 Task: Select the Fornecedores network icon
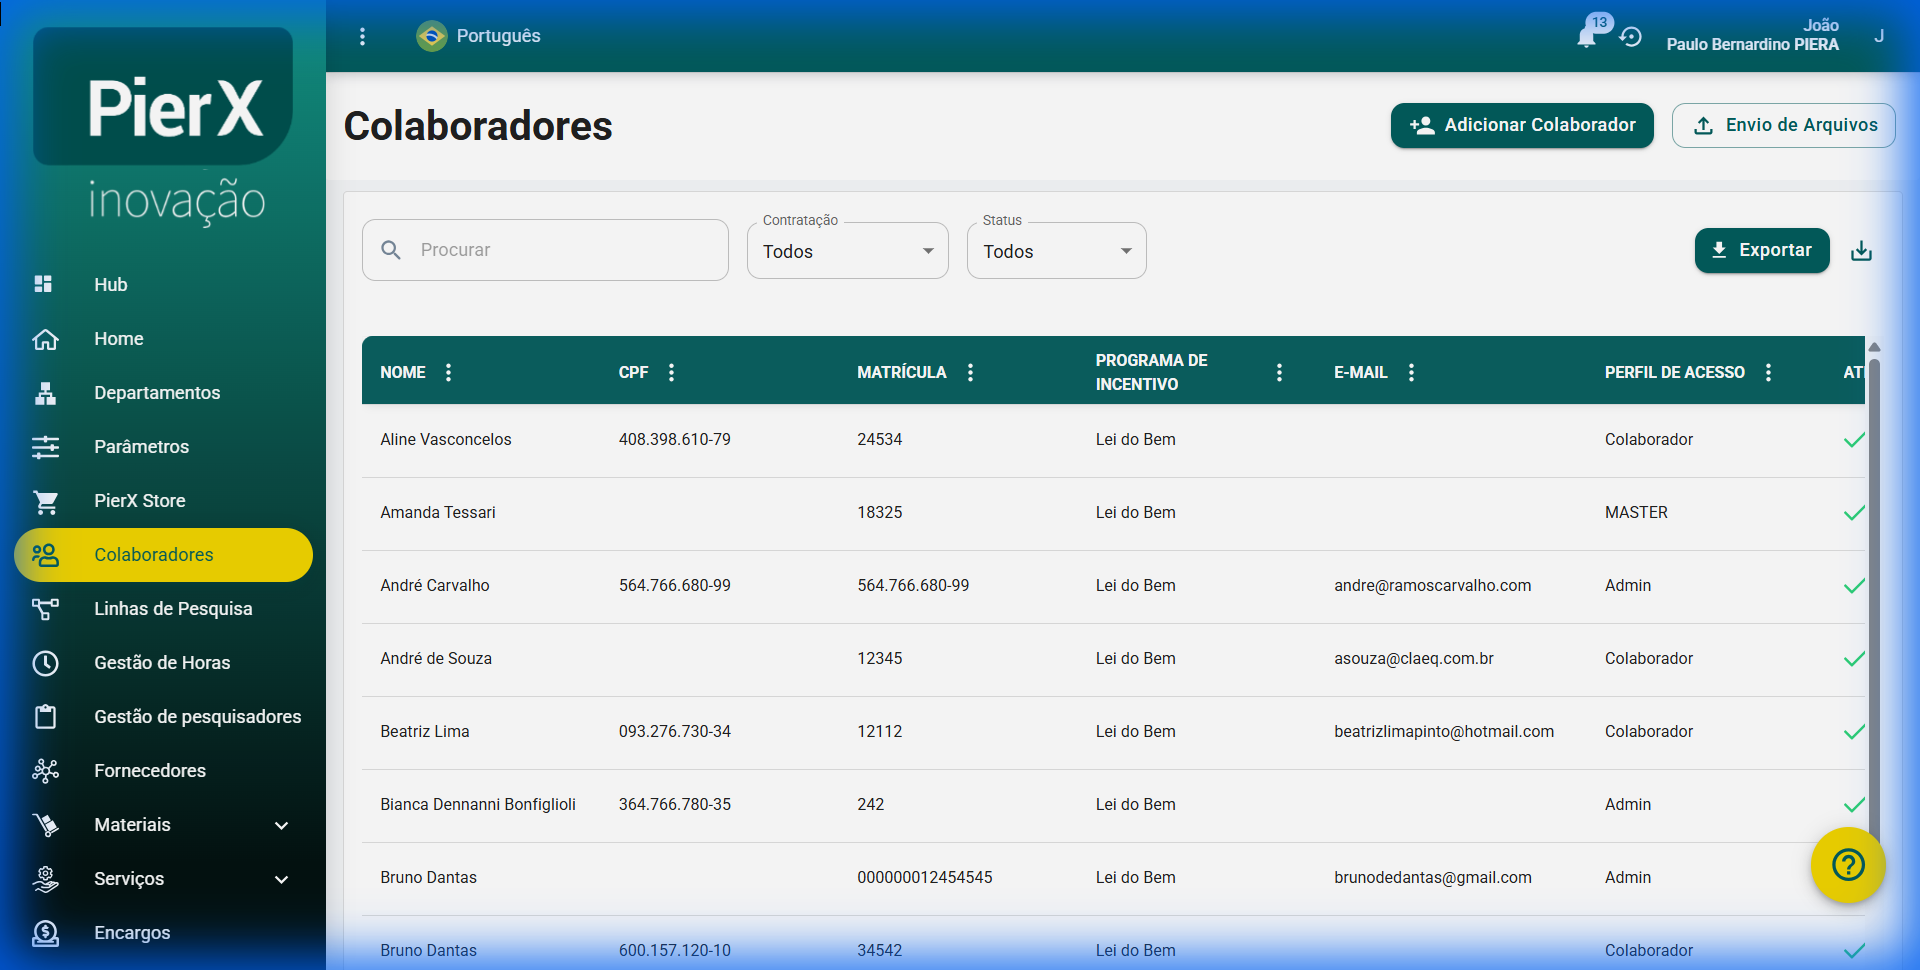(45, 771)
